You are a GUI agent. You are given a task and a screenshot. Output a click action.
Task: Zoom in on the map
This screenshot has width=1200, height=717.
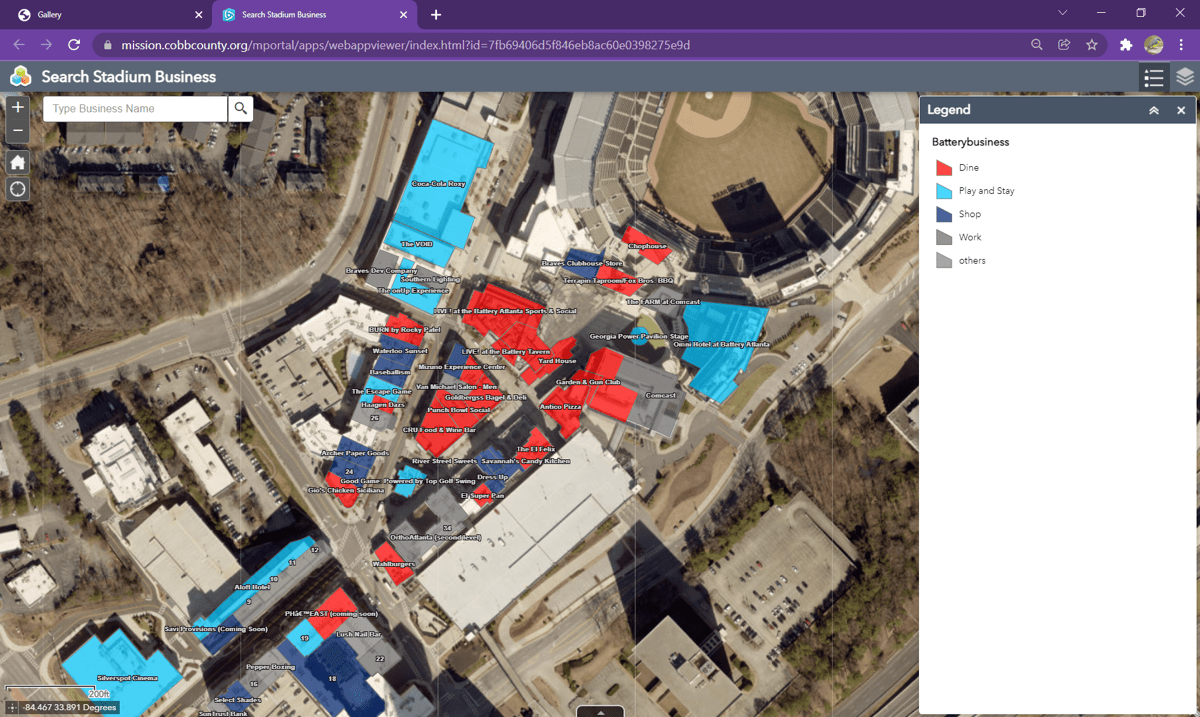pyautogui.click(x=18, y=108)
